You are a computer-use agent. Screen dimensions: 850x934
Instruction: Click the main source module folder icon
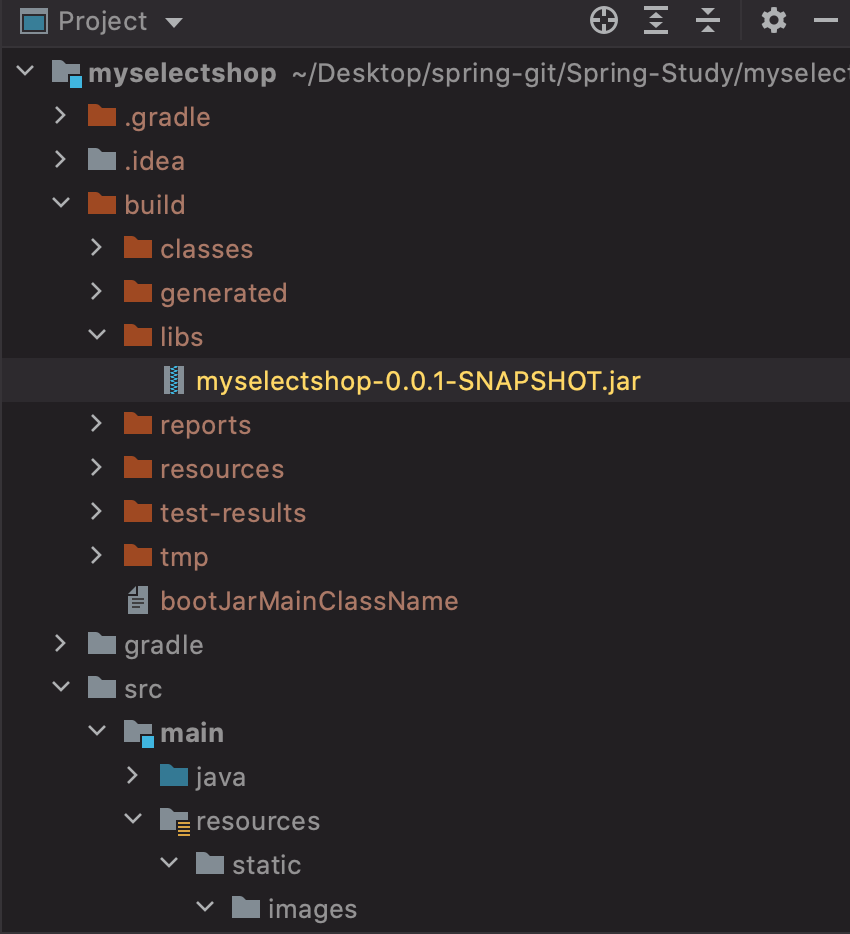[139, 733]
